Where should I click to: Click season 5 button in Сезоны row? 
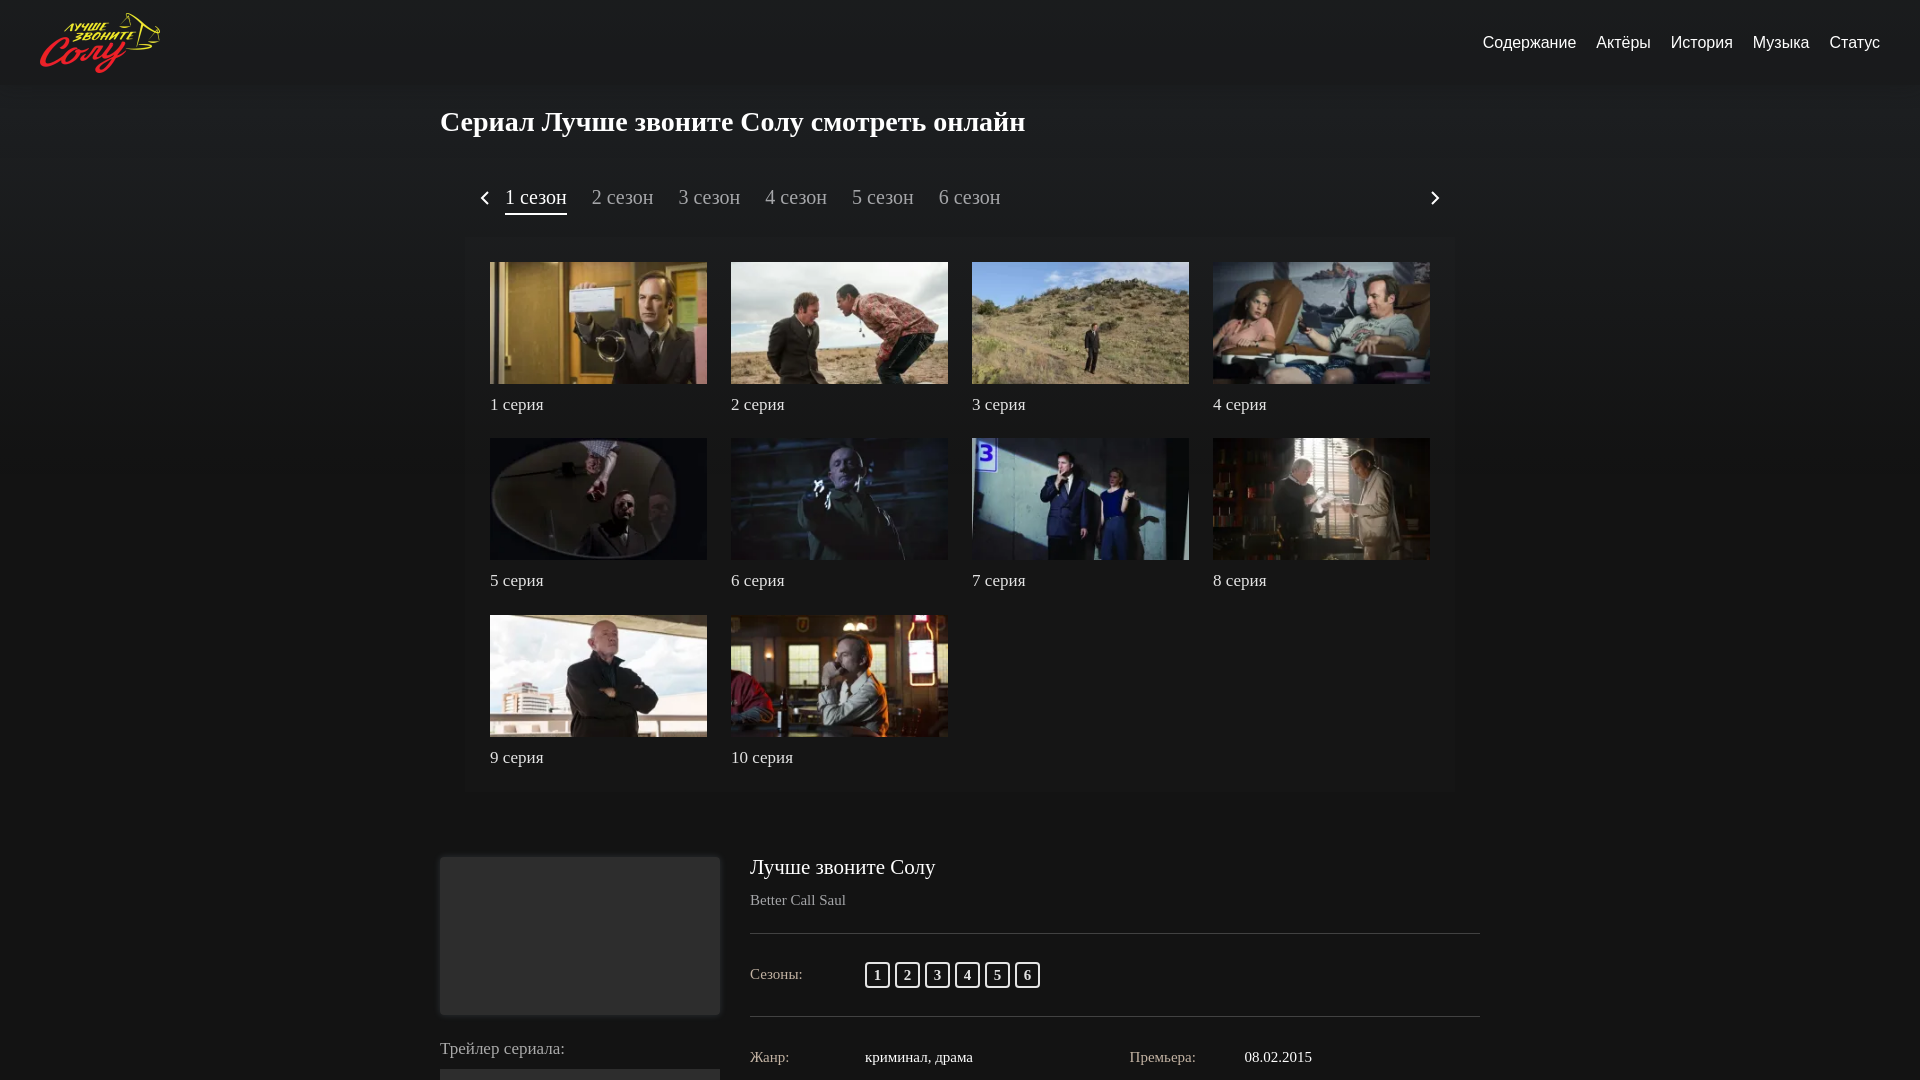(x=997, y=975)
